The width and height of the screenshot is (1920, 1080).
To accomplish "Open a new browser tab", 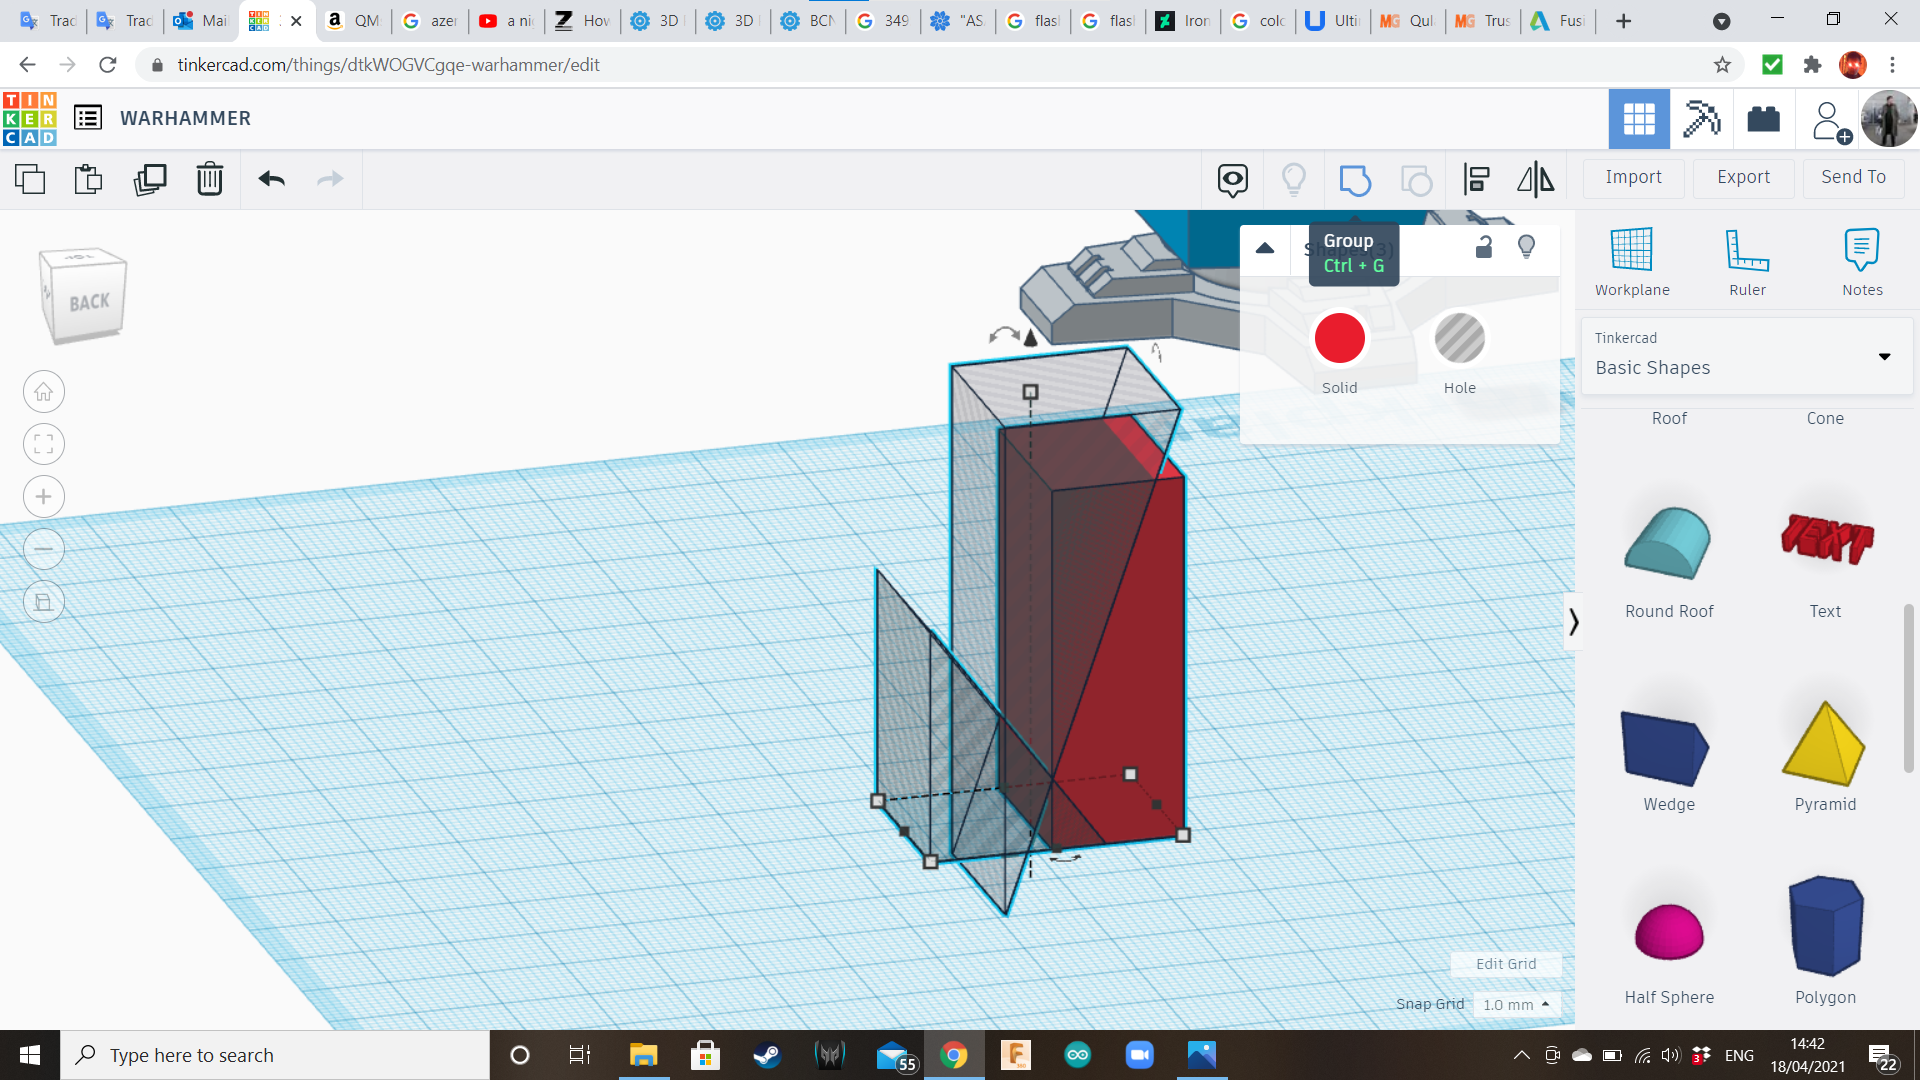I will 1623,21.
